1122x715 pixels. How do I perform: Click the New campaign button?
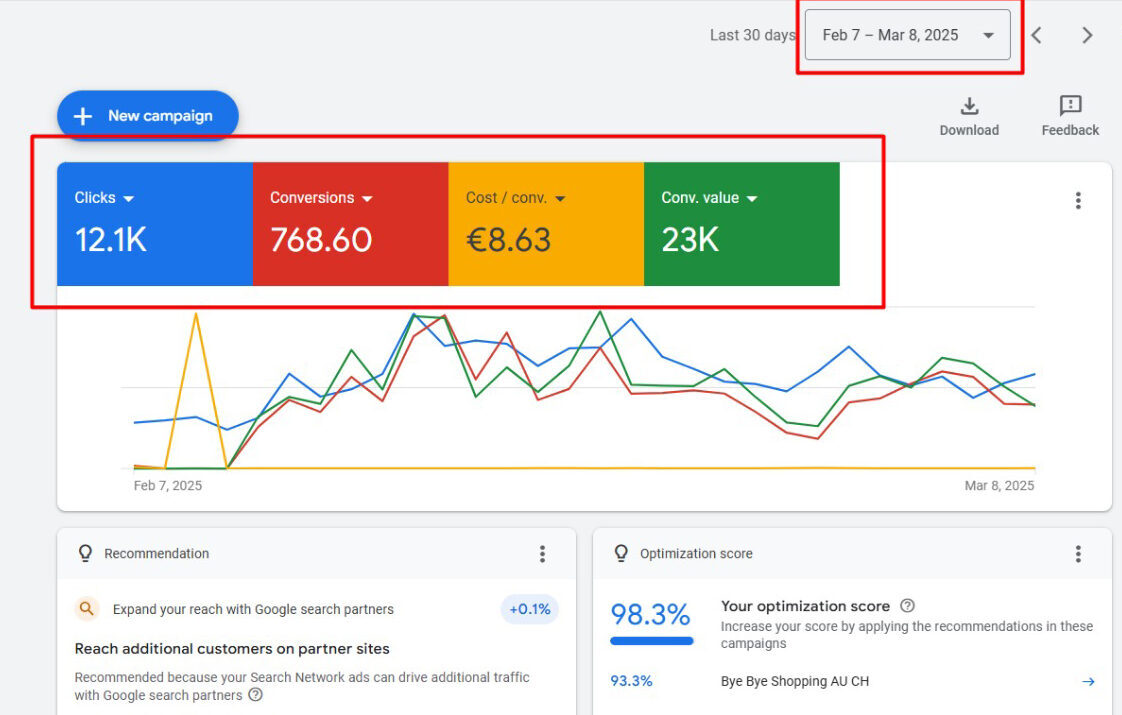tap(147, 115)
